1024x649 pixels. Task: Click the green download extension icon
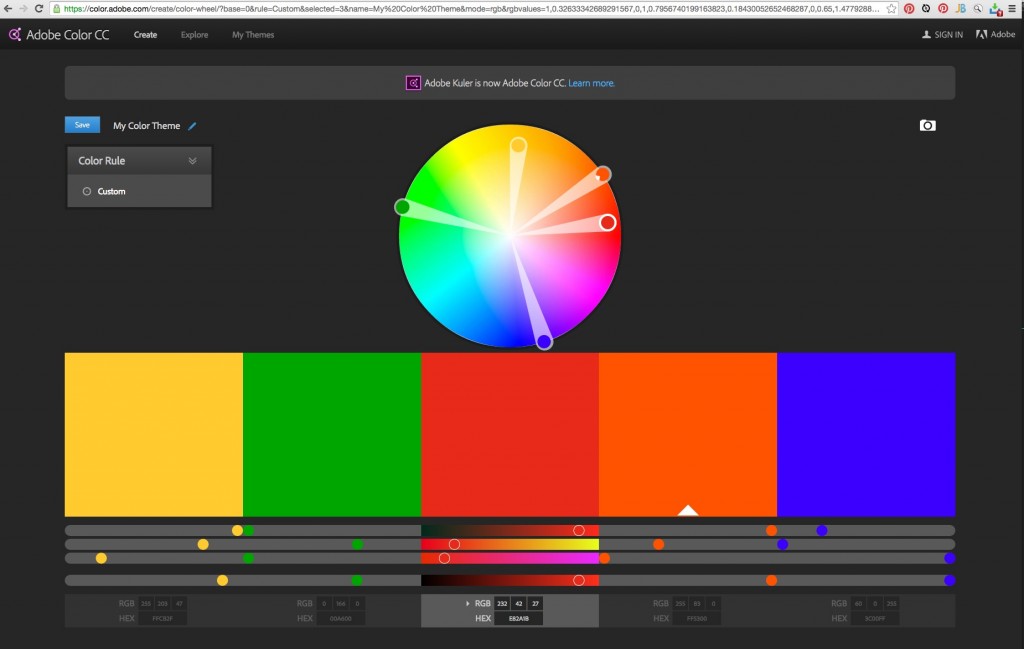point(995,9)
